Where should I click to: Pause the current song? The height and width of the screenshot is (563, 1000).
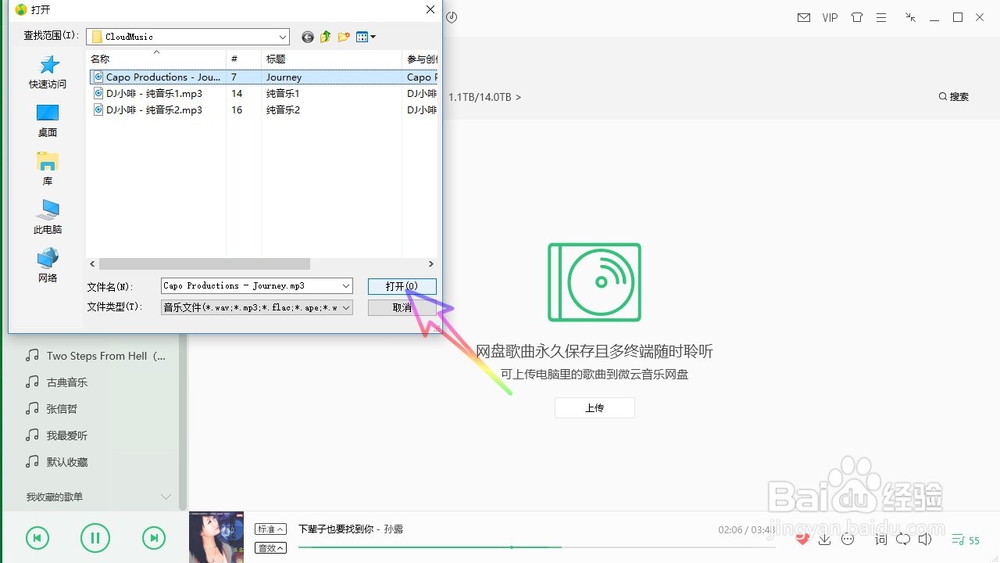(95, 538)
